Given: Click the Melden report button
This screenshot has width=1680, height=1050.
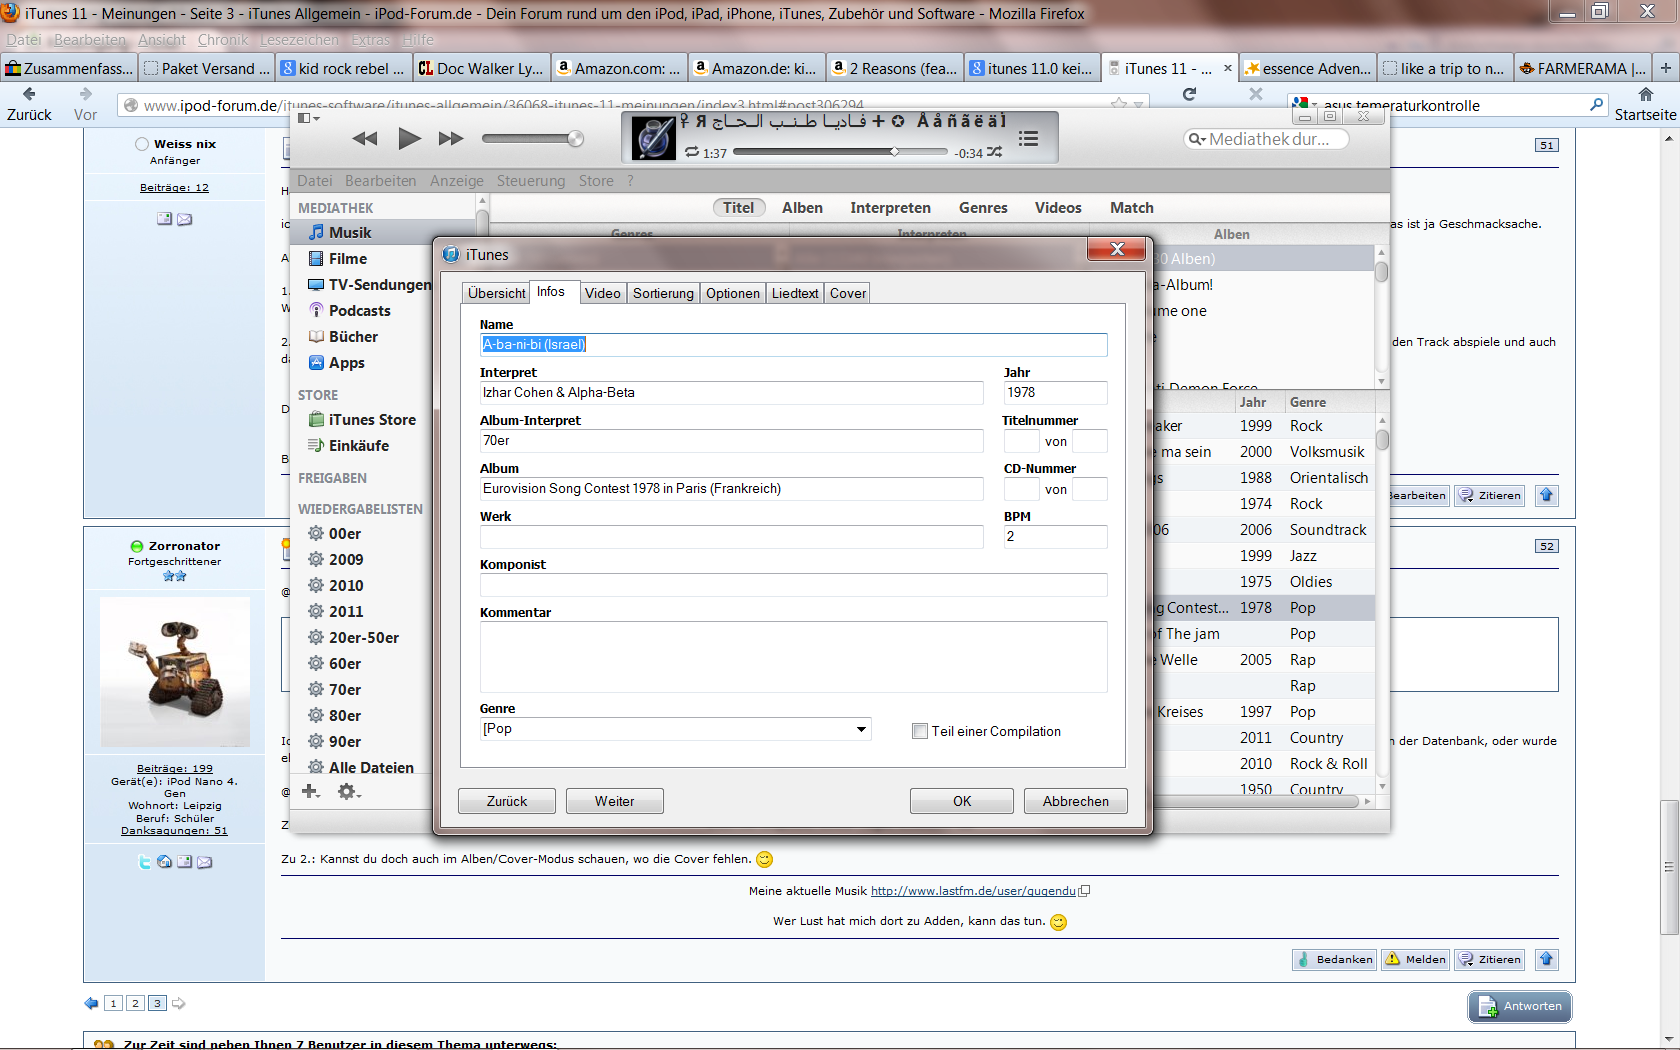Looking at the screenshot, I should [x=1415, y=959].
